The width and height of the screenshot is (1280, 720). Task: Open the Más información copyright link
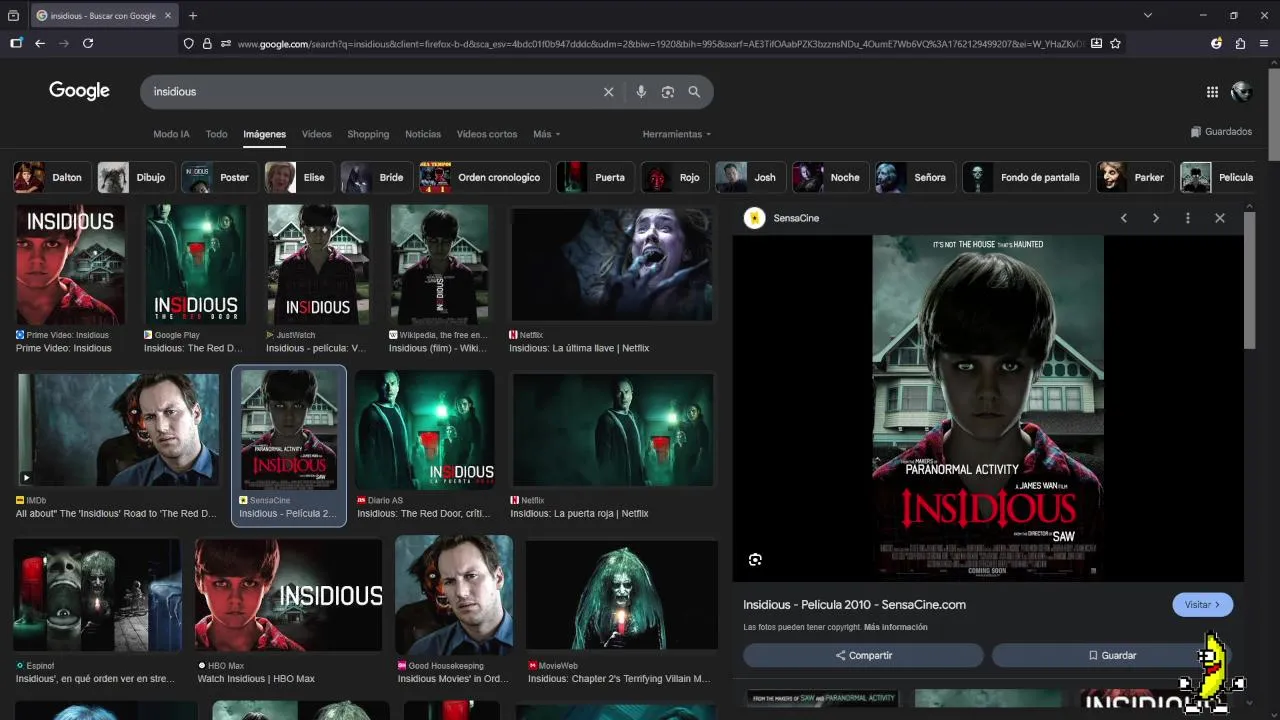[896, 627]
